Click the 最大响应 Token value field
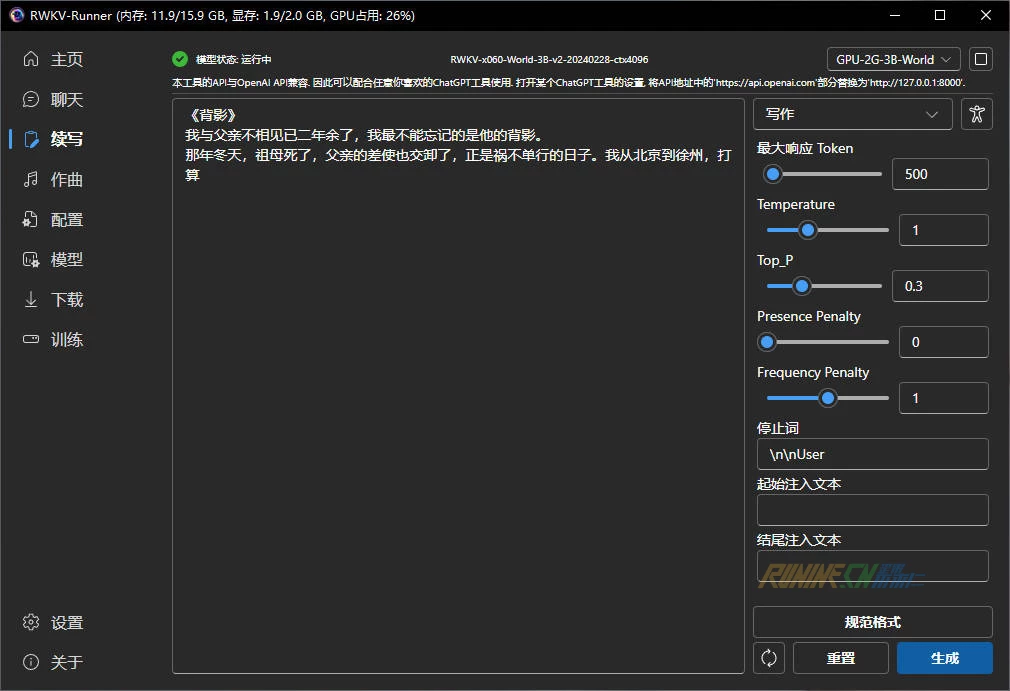The width and height of the screenshot is (1010, 691). (939, 174)
